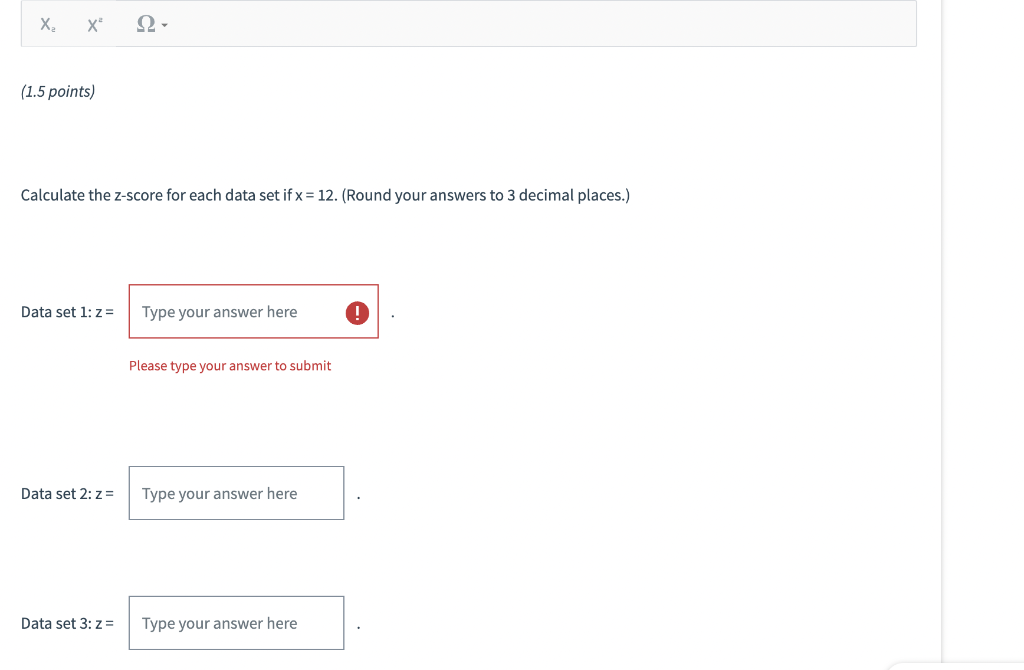Select the subscript formatting icon

point(45,24)
